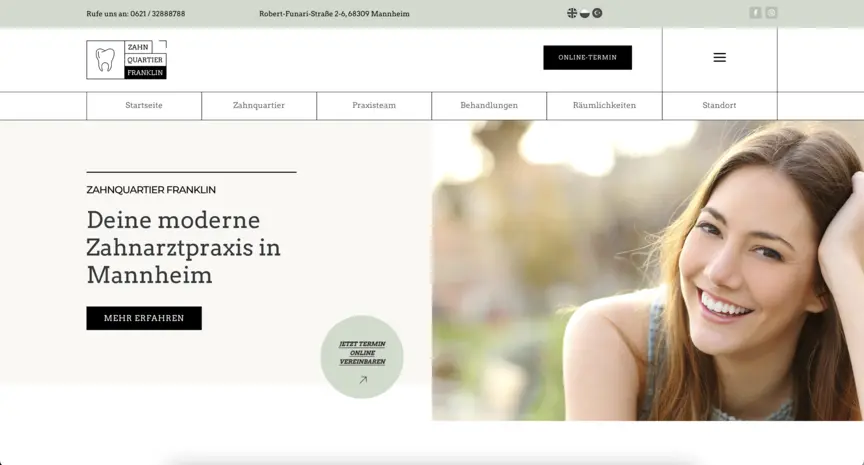Click the arrow in the green circle
Screen dimensions: 864x465
click(x=363, y=380)
